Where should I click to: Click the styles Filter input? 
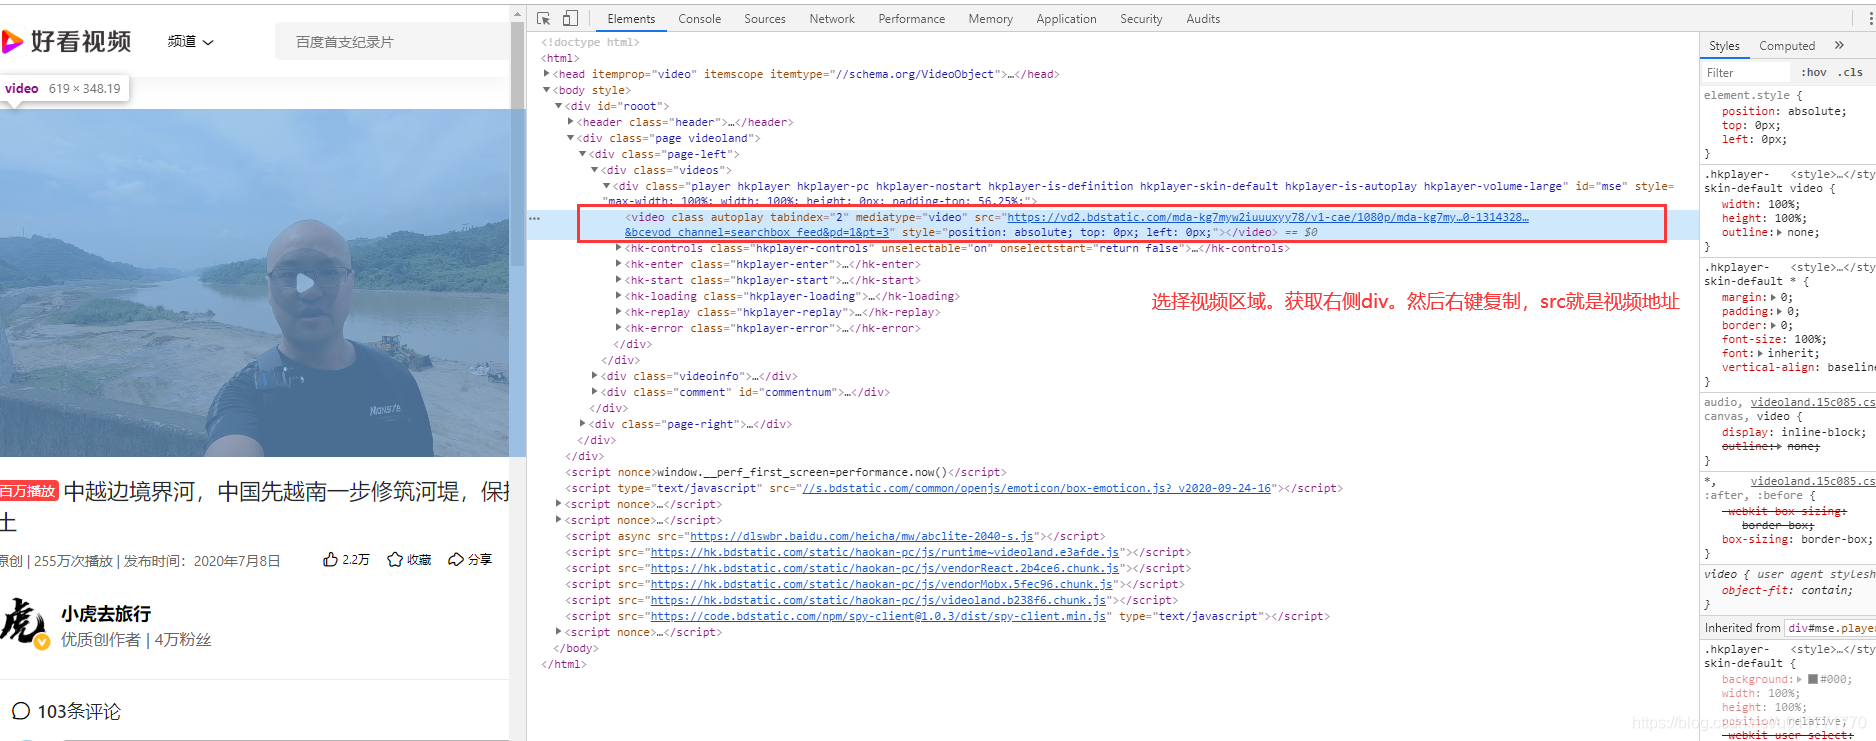[x=1746, y=73]
